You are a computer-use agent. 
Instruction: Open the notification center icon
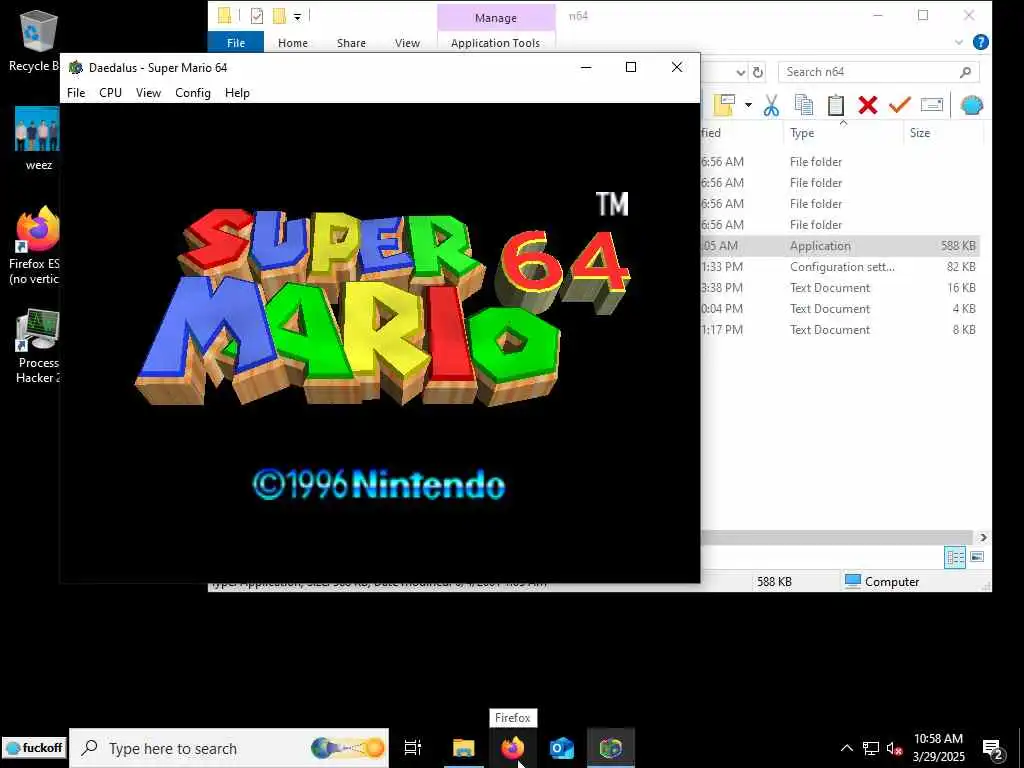(x=993, y=750)
